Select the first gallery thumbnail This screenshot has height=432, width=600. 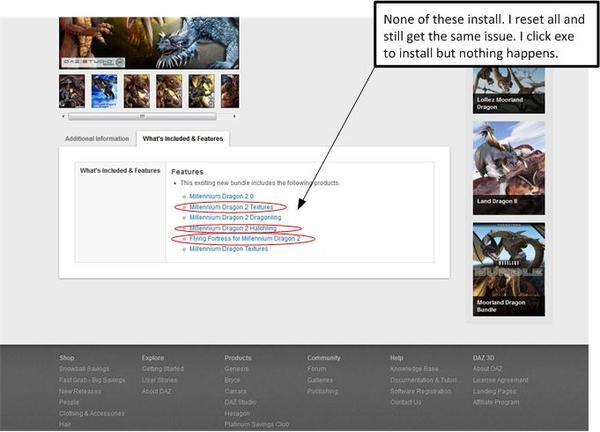(x=72, y=91)
